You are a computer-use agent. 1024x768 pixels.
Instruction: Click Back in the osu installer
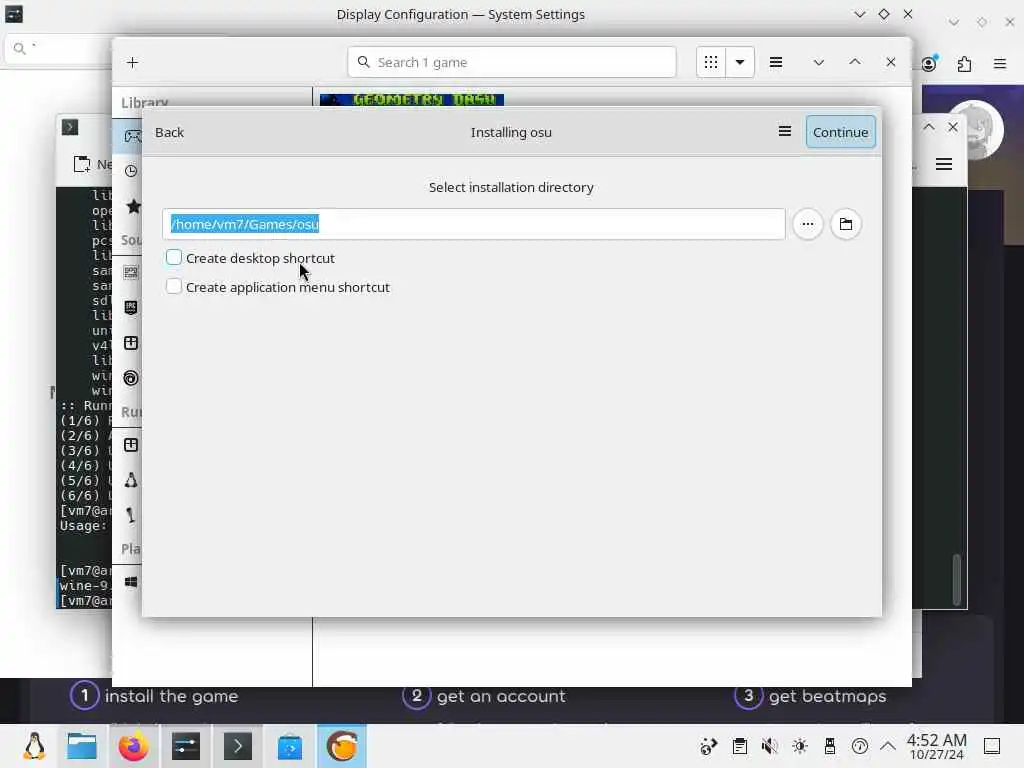pos(169,132)
